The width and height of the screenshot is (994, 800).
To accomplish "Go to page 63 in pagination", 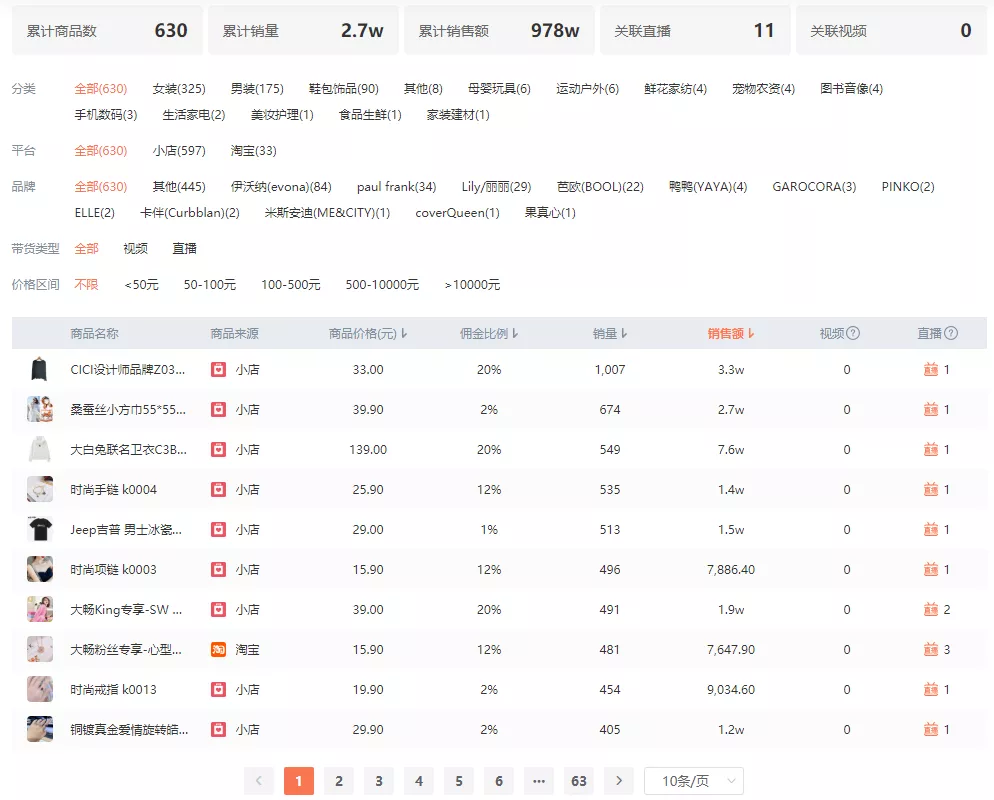I will point(579,781).
